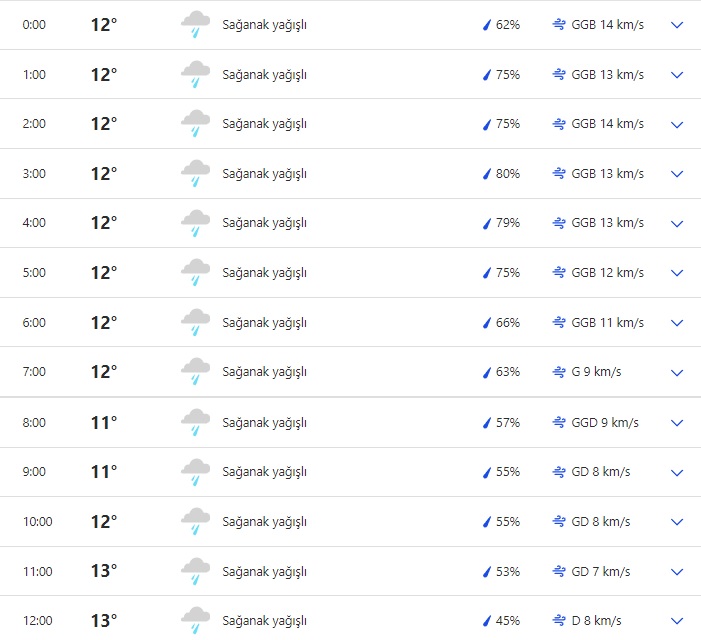Click the 2:00 time label
This screenshot has height=640, width=701.
click(x=34, y=124)
